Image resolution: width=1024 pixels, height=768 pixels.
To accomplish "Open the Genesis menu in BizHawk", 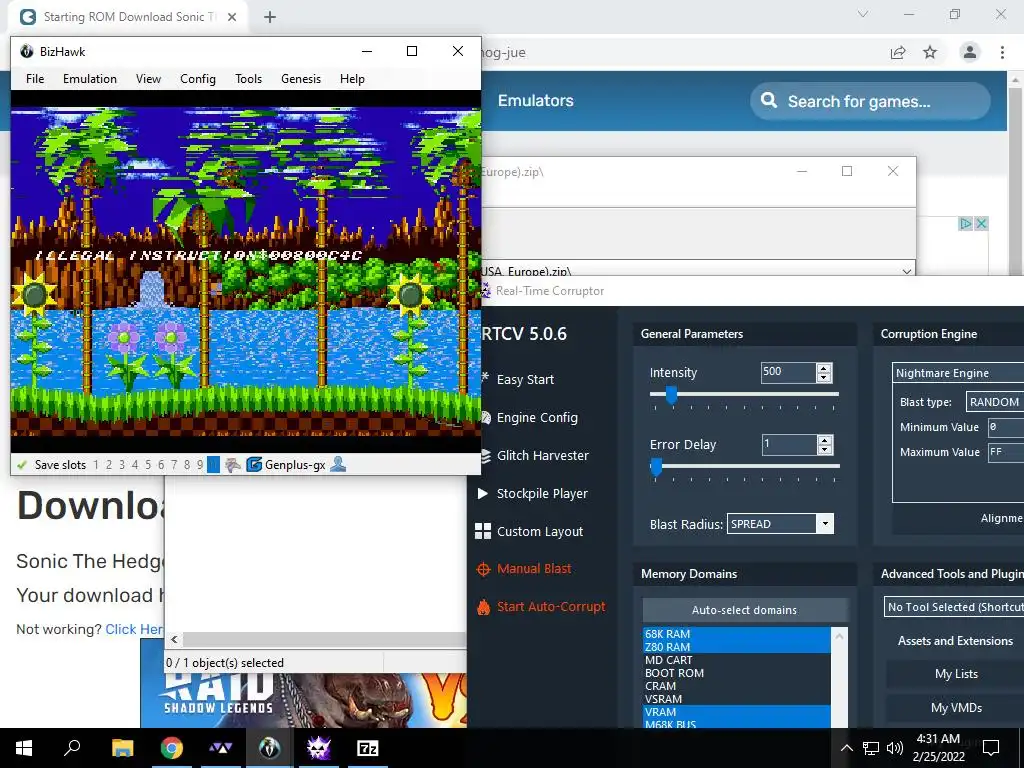I will click(x=301, y=79).
